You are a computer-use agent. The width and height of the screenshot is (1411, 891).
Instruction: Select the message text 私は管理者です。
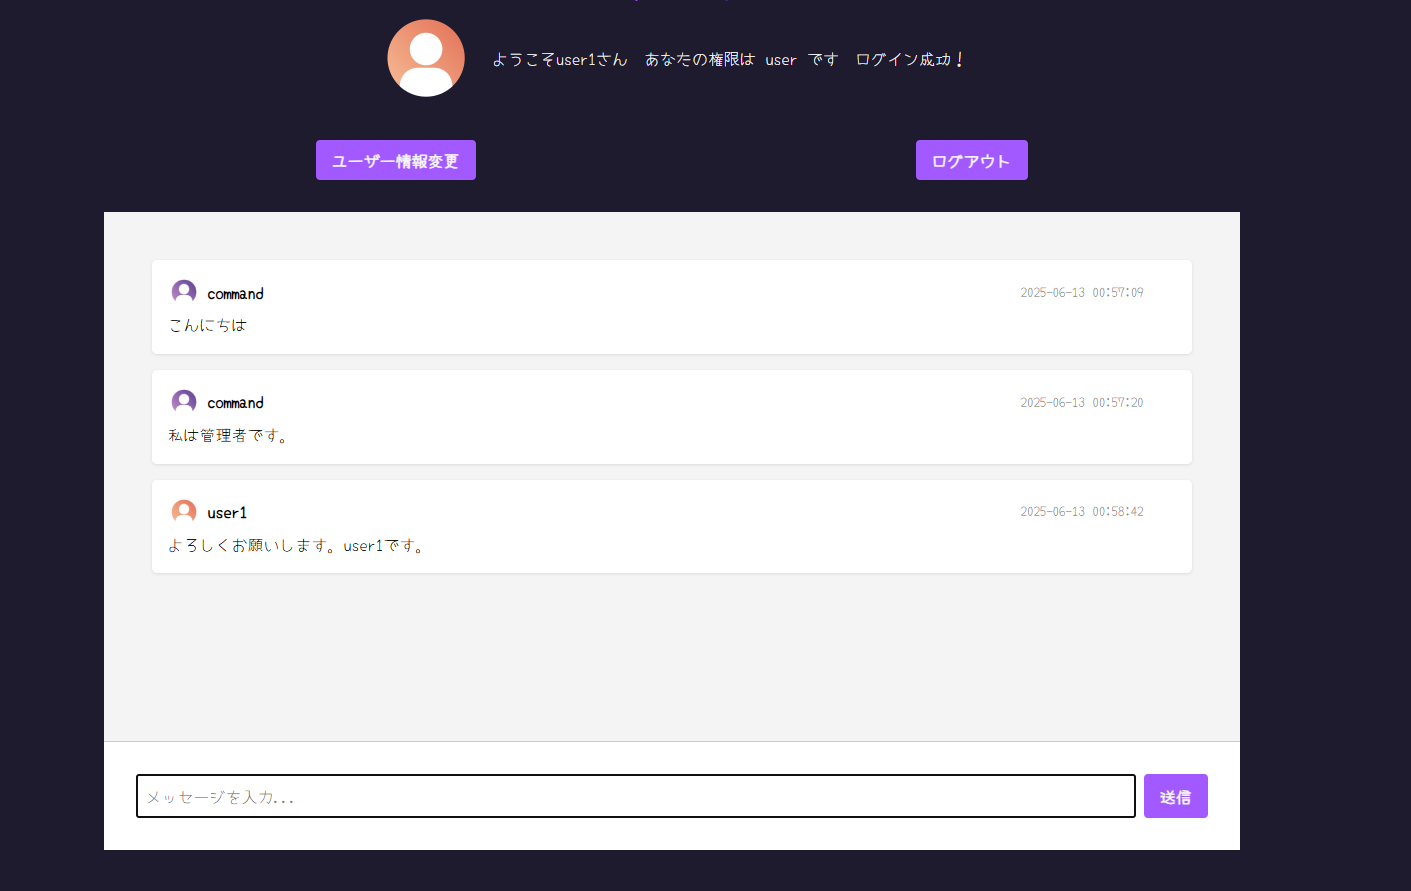tap(229, 435)
